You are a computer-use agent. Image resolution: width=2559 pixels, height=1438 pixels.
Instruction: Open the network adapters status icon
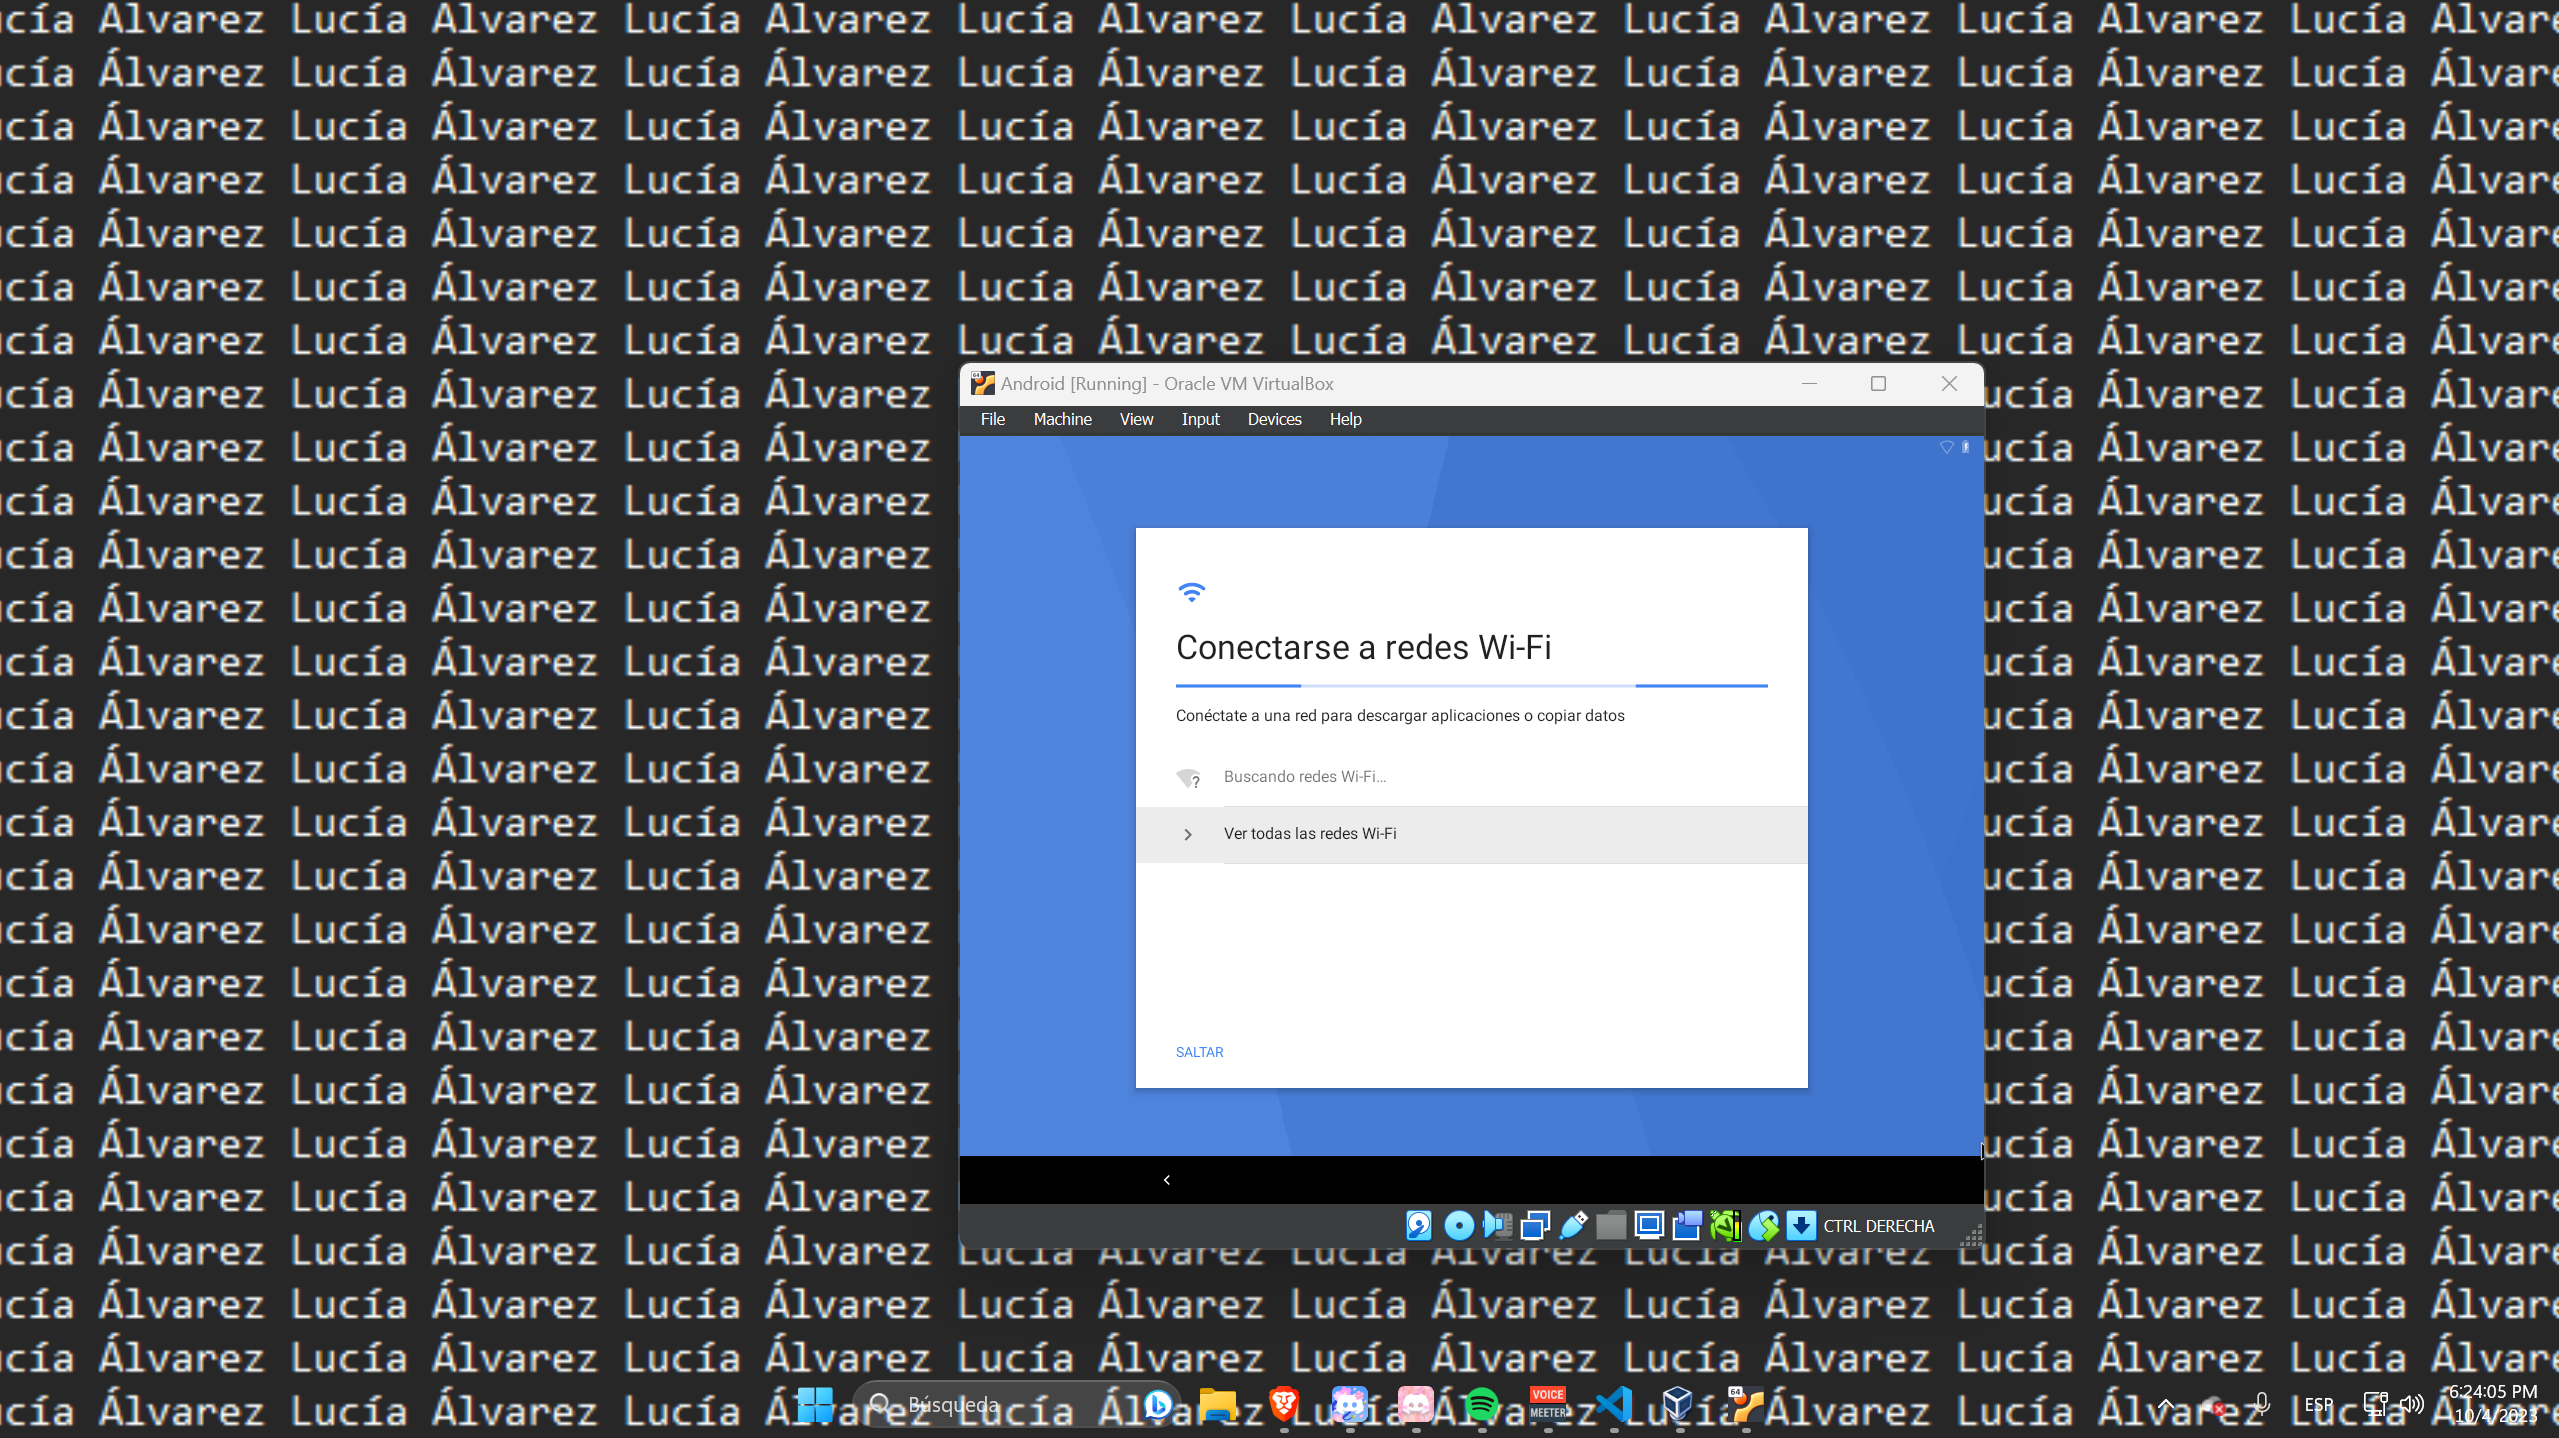point(1534,1225)
